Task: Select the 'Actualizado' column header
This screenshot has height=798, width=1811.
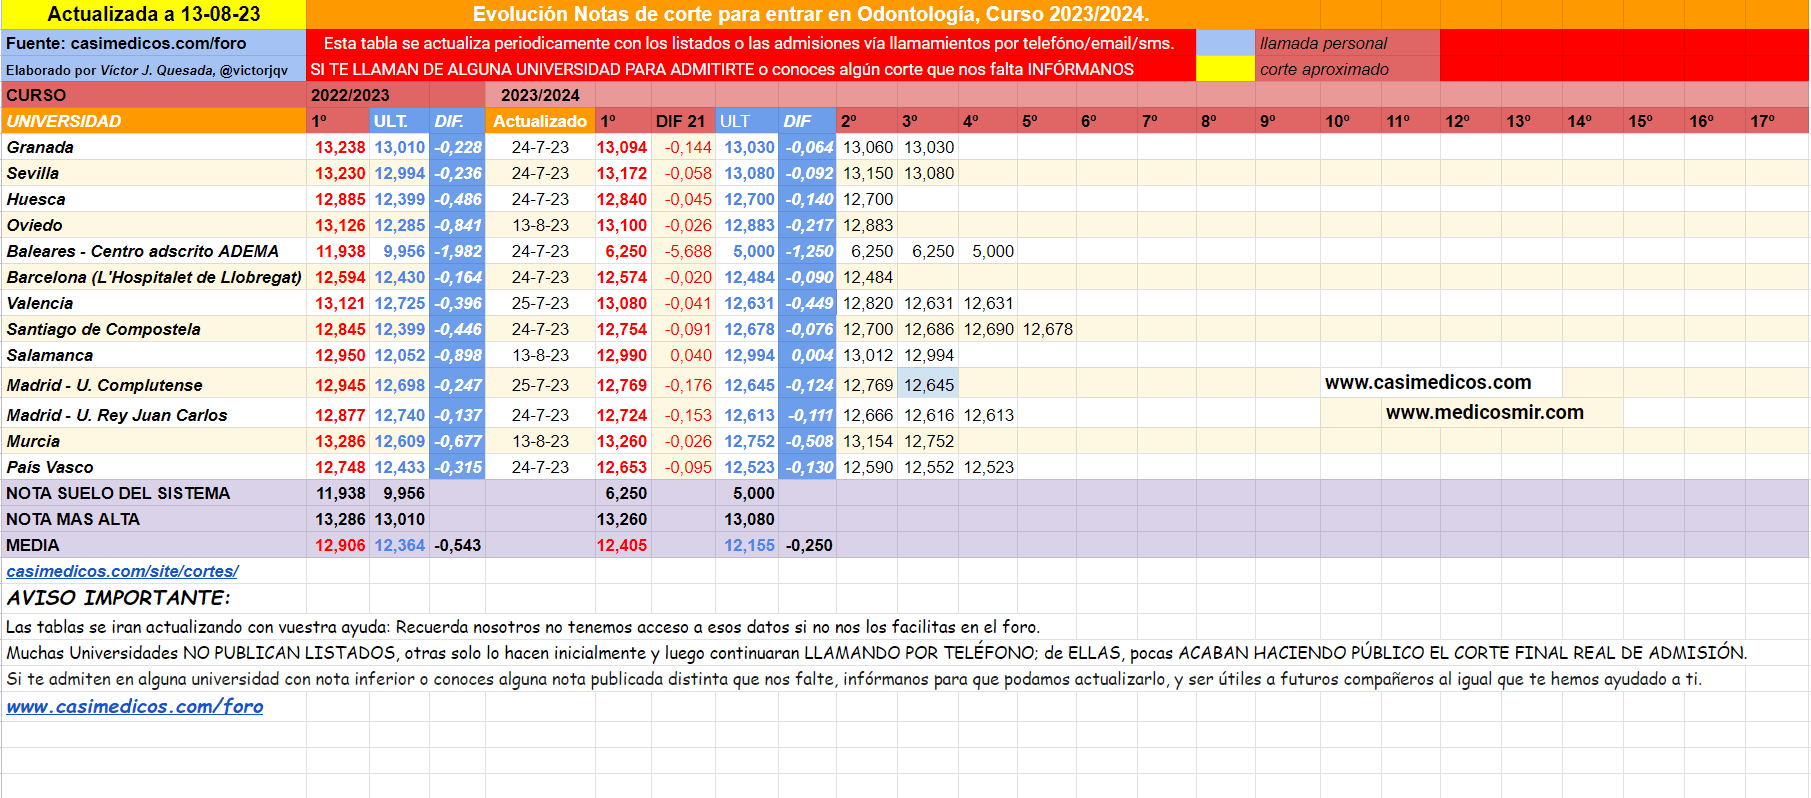Action: tap(540, 121)
